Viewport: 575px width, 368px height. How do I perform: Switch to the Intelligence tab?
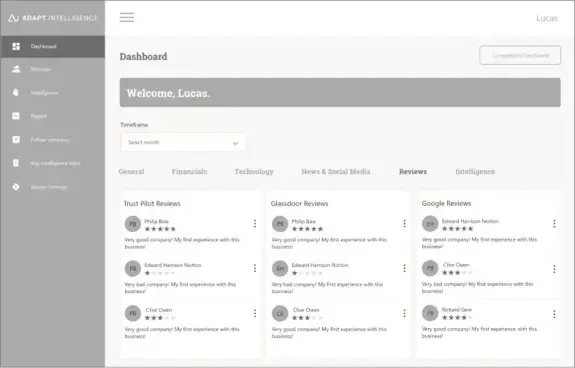pos(475,172)
